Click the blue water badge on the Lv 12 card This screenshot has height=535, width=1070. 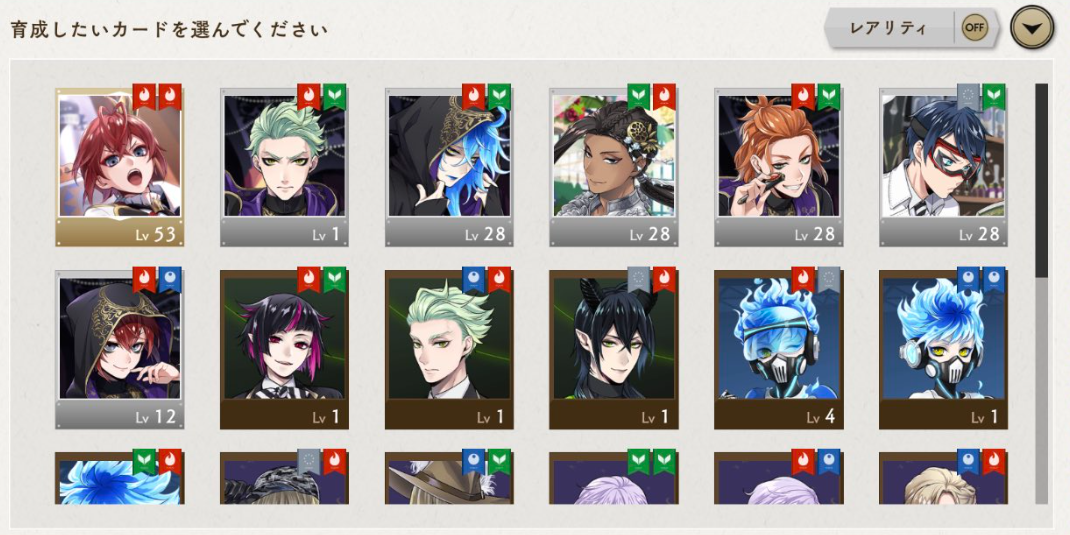tap(170, 279)
